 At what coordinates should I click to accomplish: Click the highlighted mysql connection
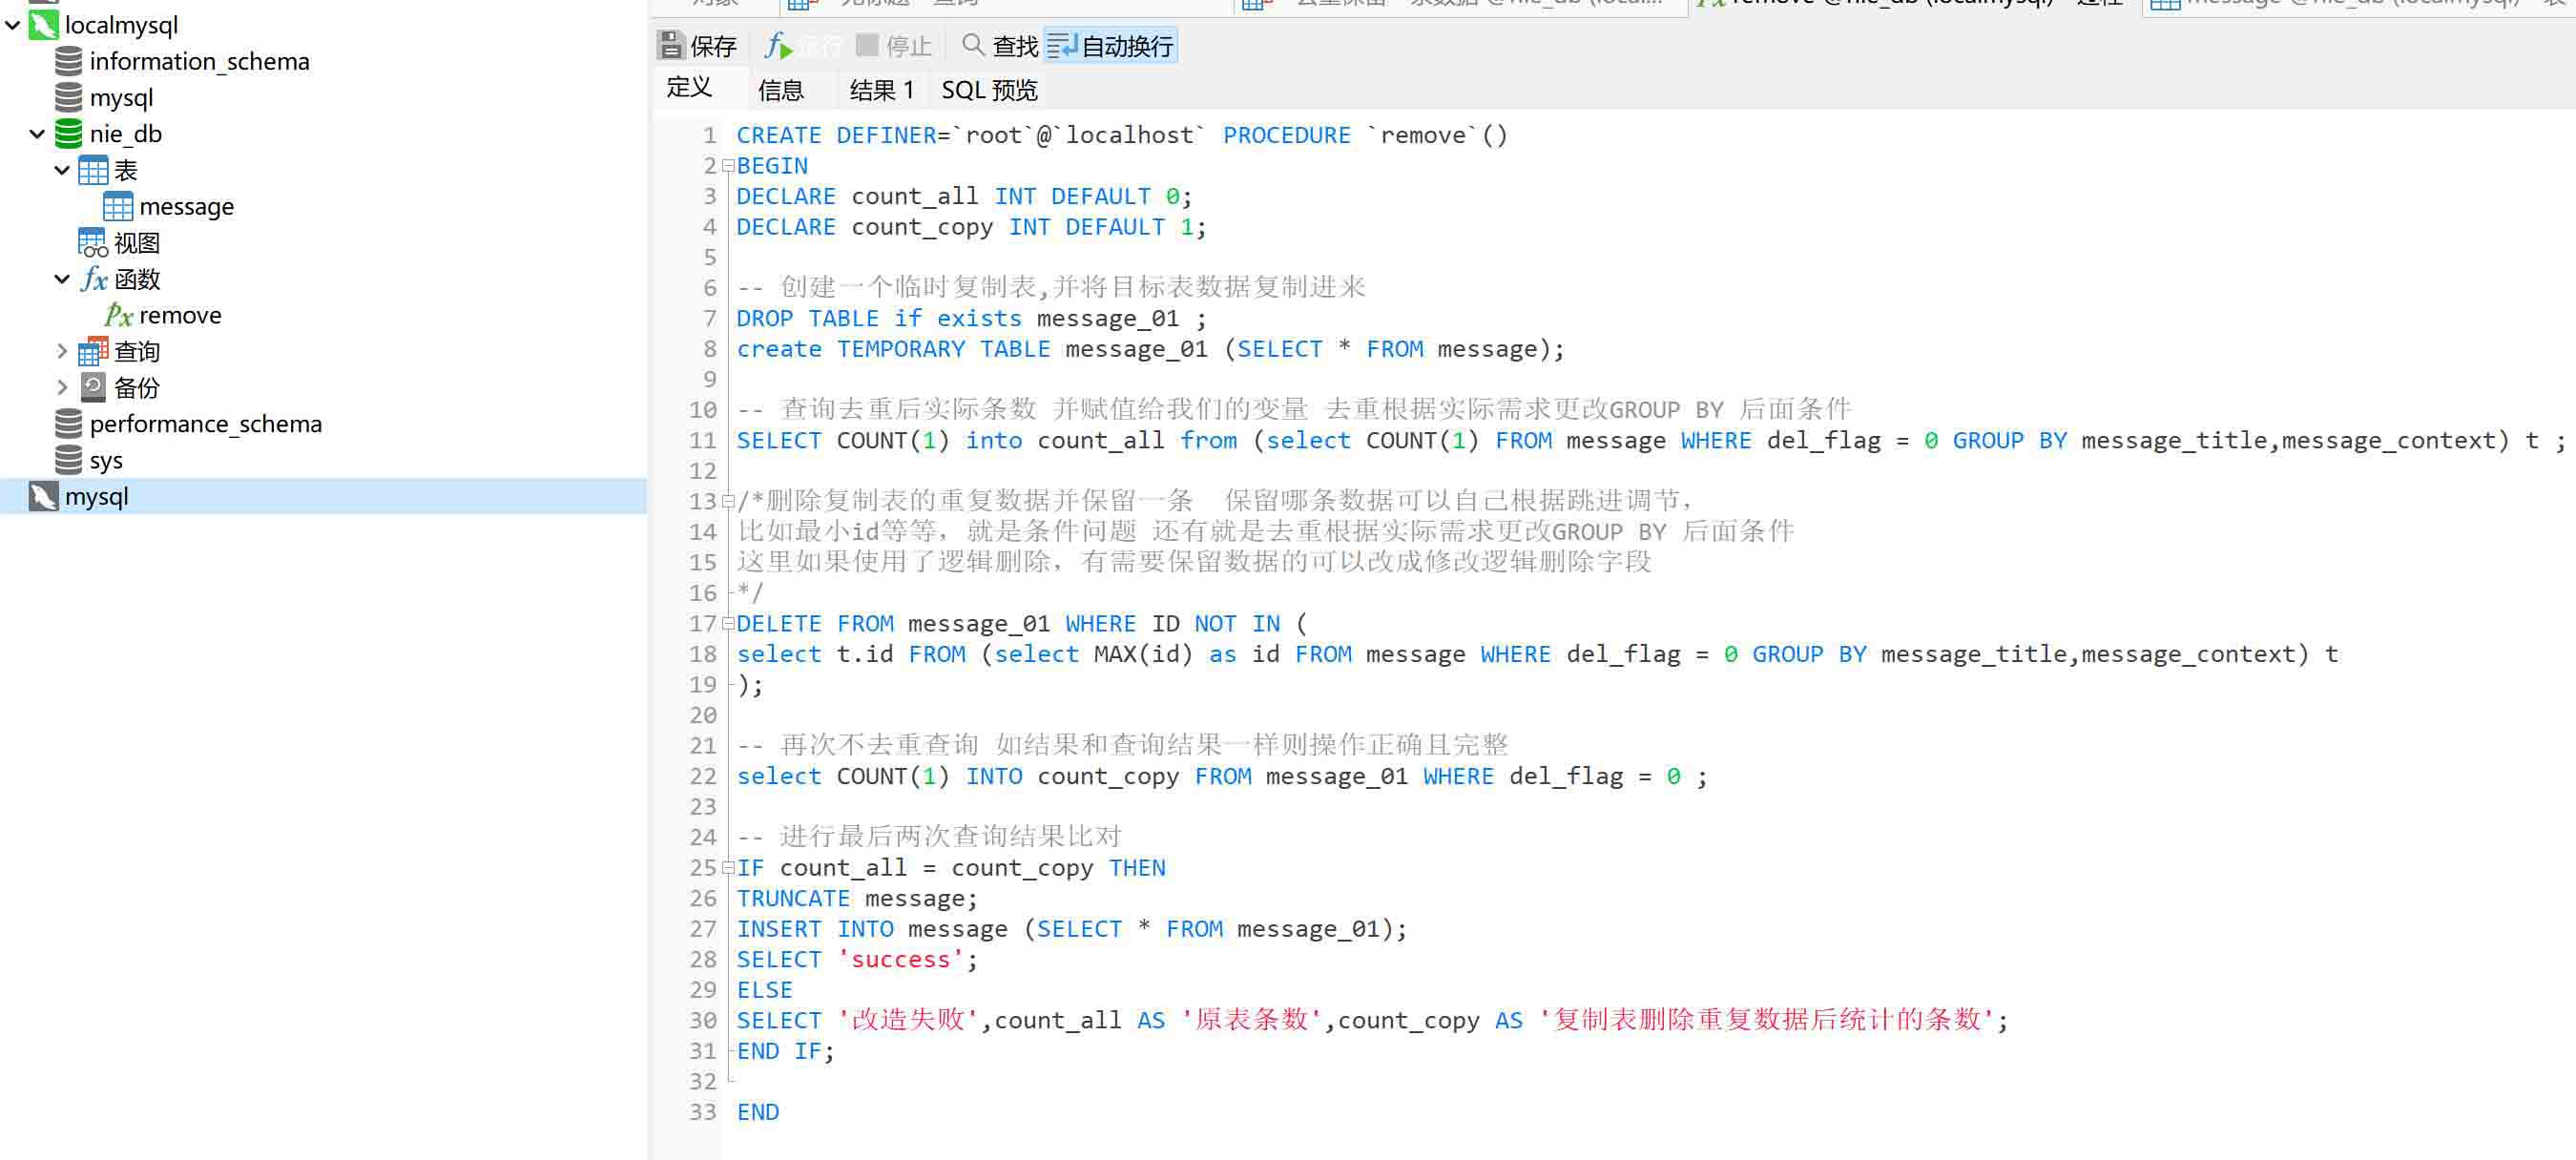point(96,497)
